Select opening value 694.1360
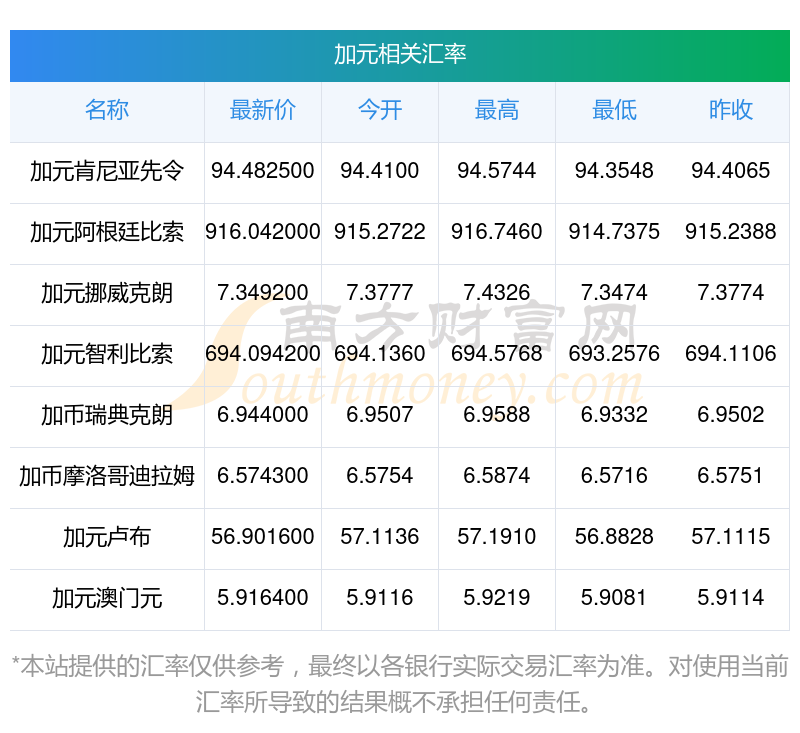The width and height of the screenshot is (800, 733). click(380, 353)
